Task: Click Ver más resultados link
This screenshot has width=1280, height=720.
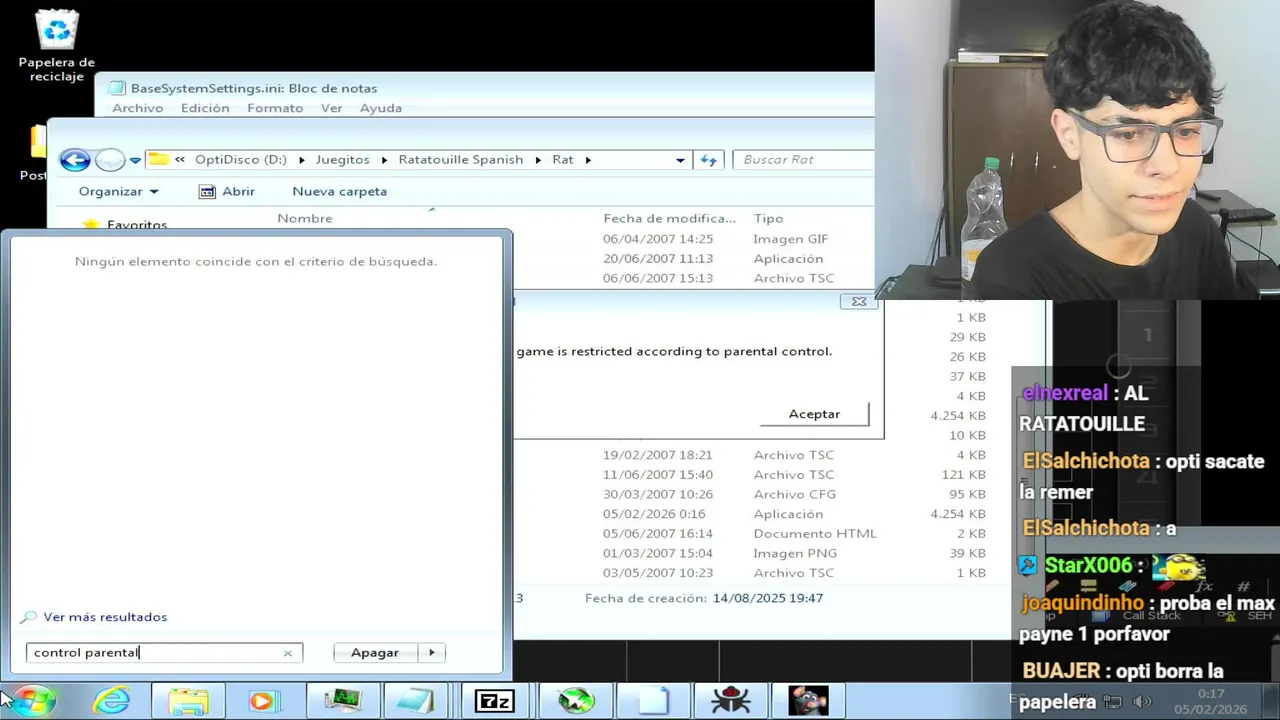Action: [x=105, y=617]
